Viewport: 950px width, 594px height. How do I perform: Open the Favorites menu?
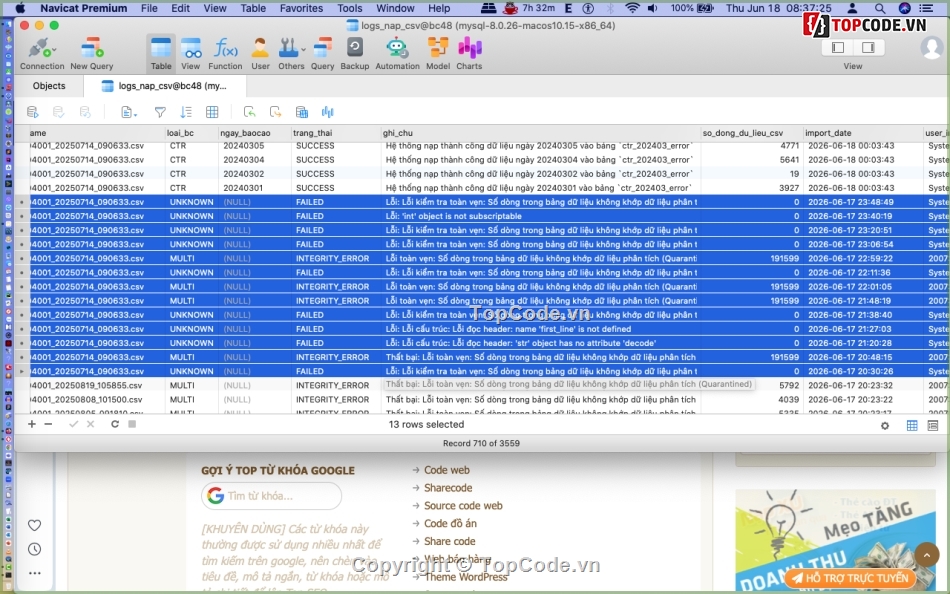tap(301, 8)
